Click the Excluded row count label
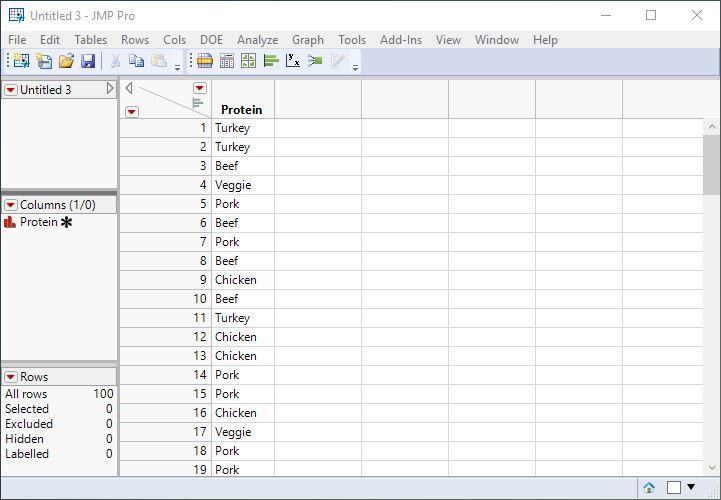Image resolution: width=721 pixels, height=500 pixels. pos(29,424)
